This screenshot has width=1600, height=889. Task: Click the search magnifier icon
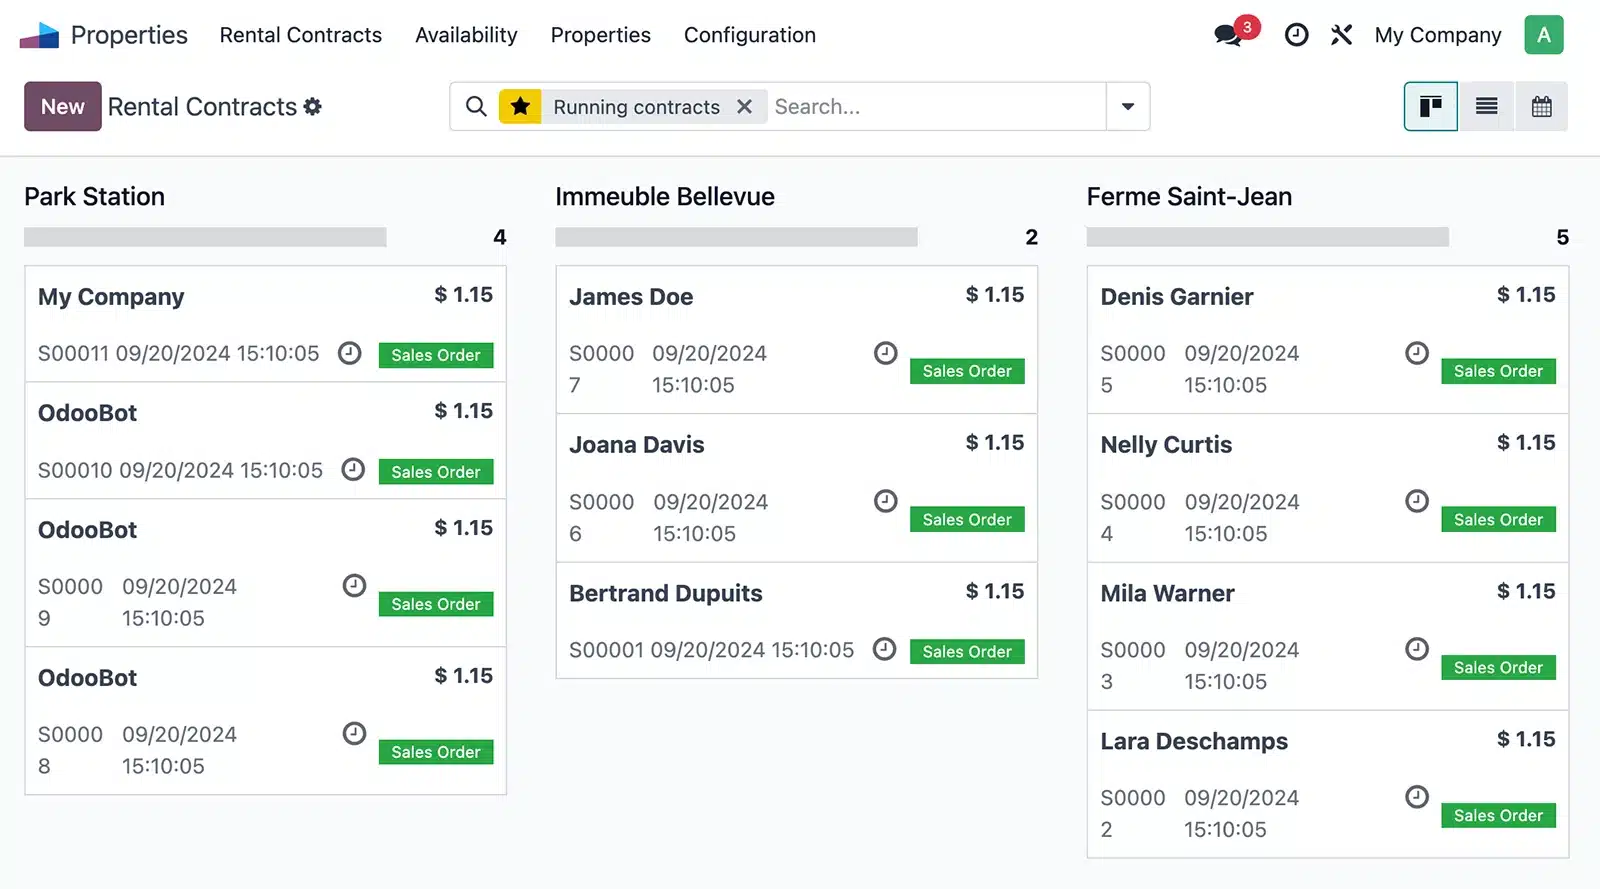[477, 107]
